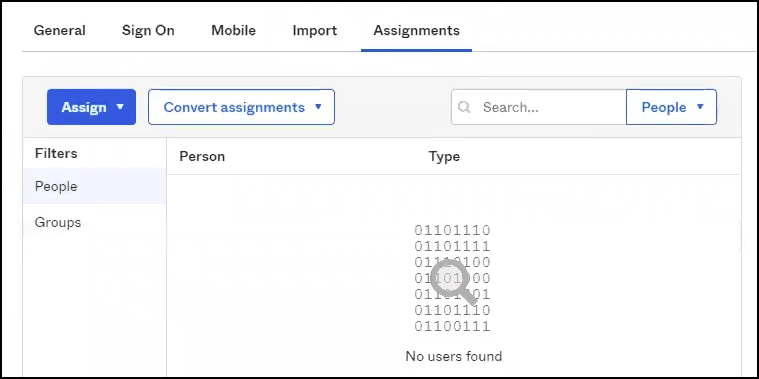
Task: Switch to the General tab
Action: click(60, 30)
